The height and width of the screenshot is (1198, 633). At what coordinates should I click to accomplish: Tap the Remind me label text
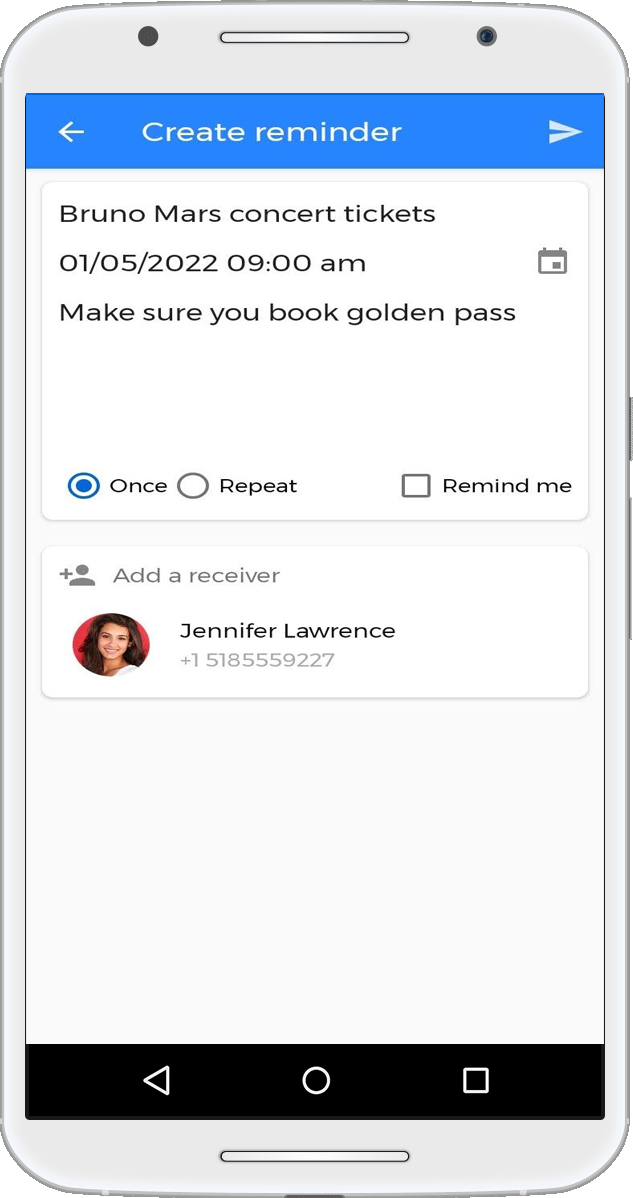(x=507, y=486)
